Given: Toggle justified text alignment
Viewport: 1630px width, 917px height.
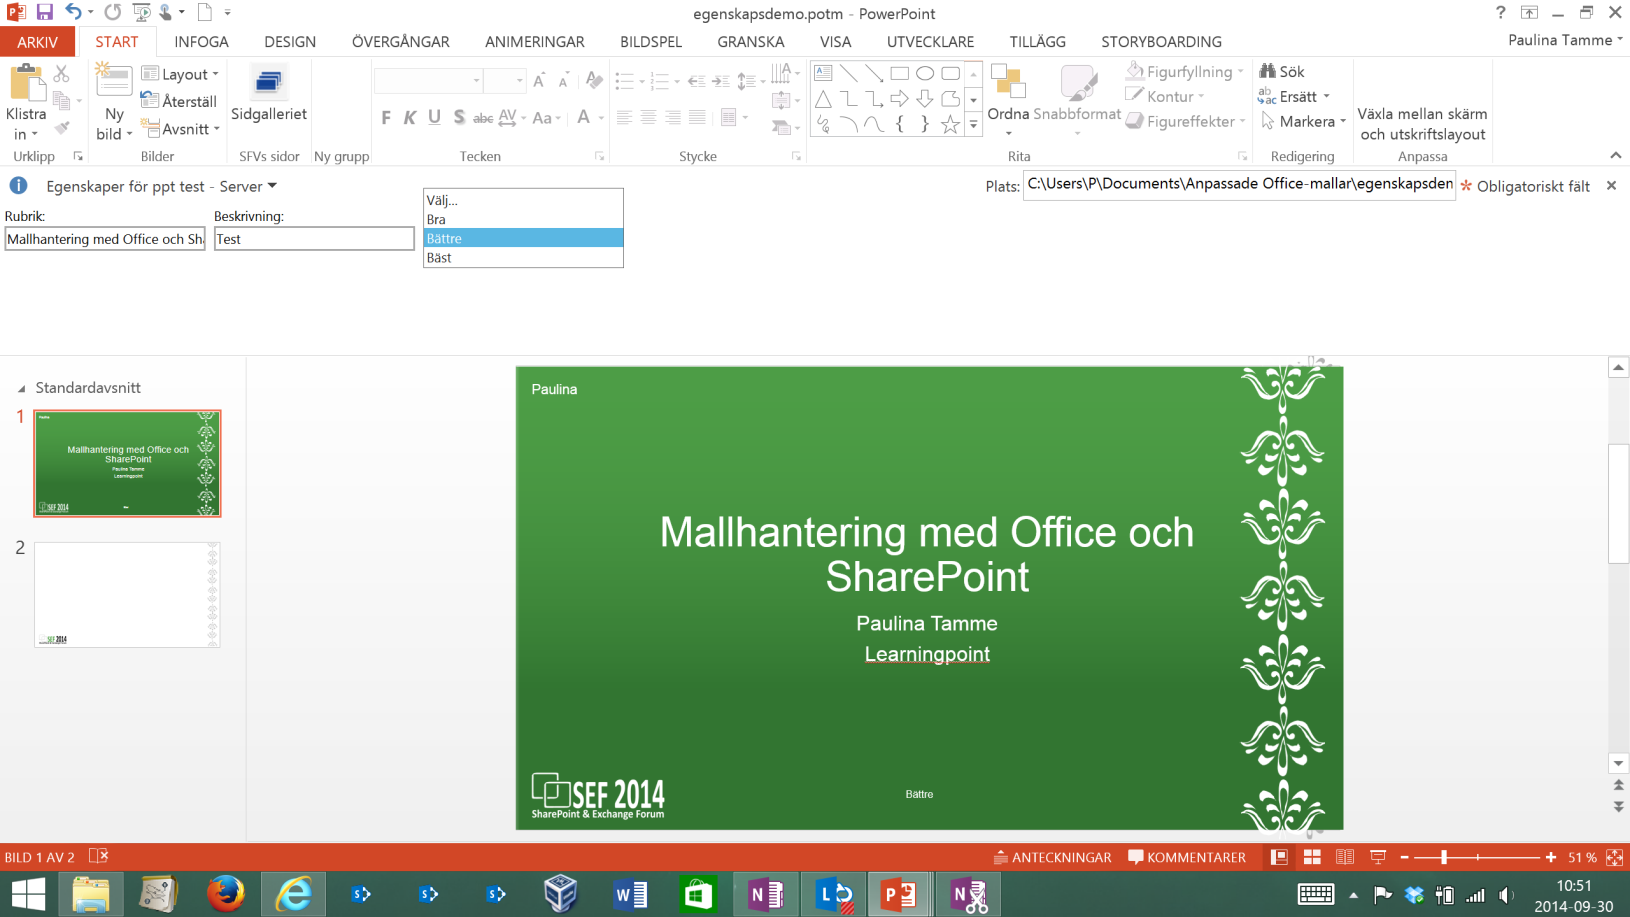Looking at the screenshot, I should 697,118.
